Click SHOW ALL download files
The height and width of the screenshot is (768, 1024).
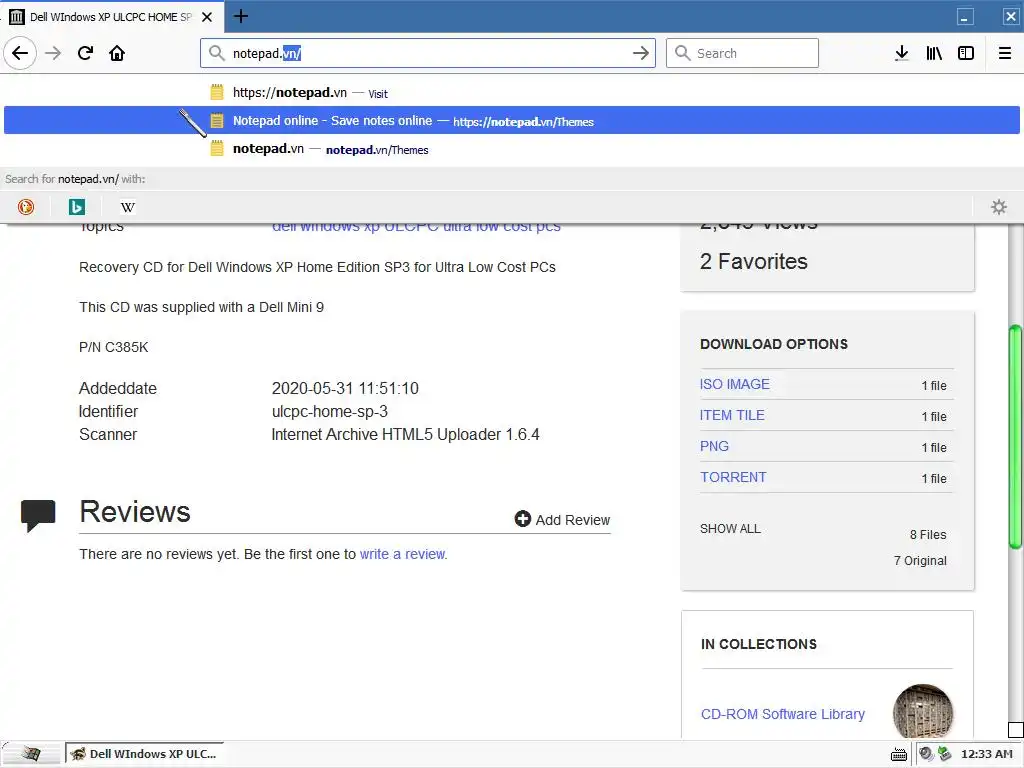coord(730,528)
